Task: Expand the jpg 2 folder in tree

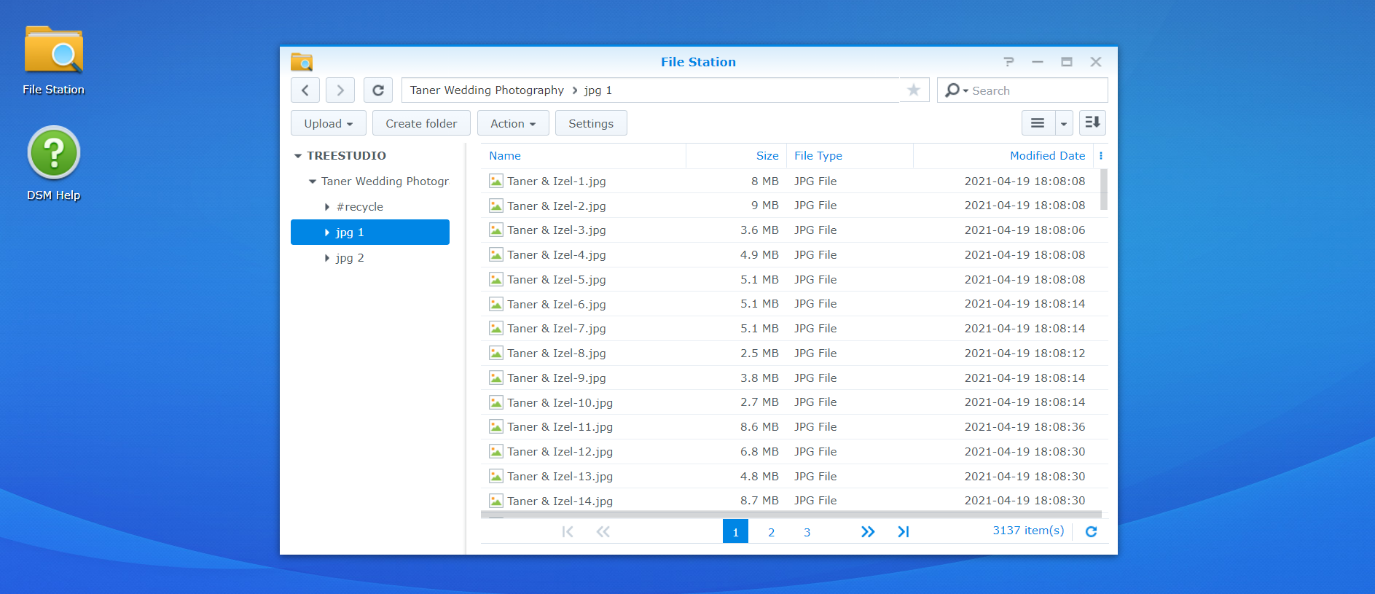Action: pos(327,258)
